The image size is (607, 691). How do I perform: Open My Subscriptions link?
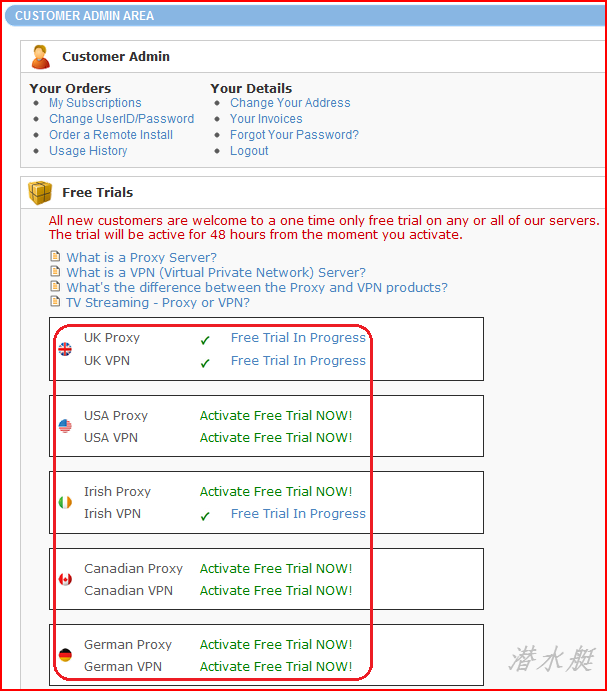95,103
